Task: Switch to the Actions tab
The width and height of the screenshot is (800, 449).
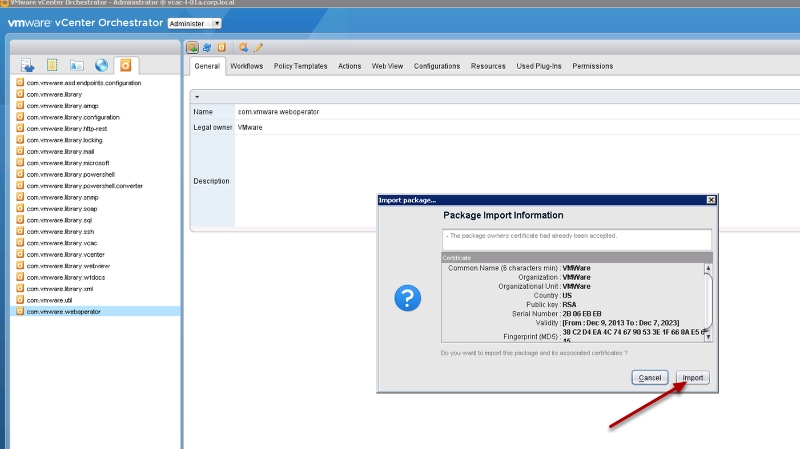Action: pos(349,66)
